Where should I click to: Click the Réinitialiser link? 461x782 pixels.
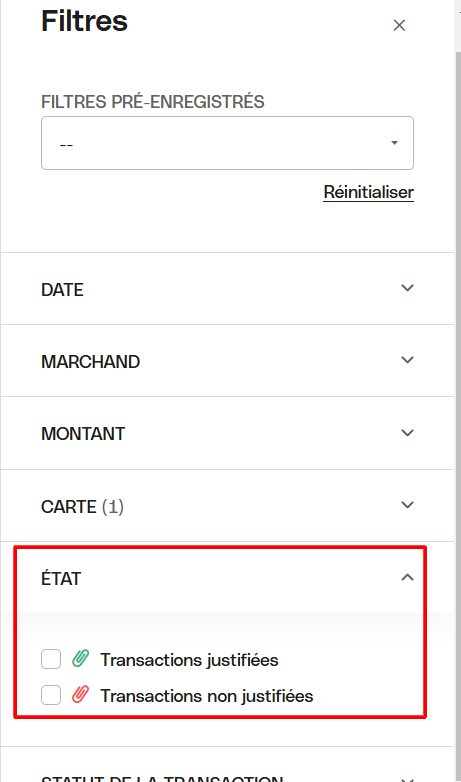pyautogui.click(x=369, y=192)
